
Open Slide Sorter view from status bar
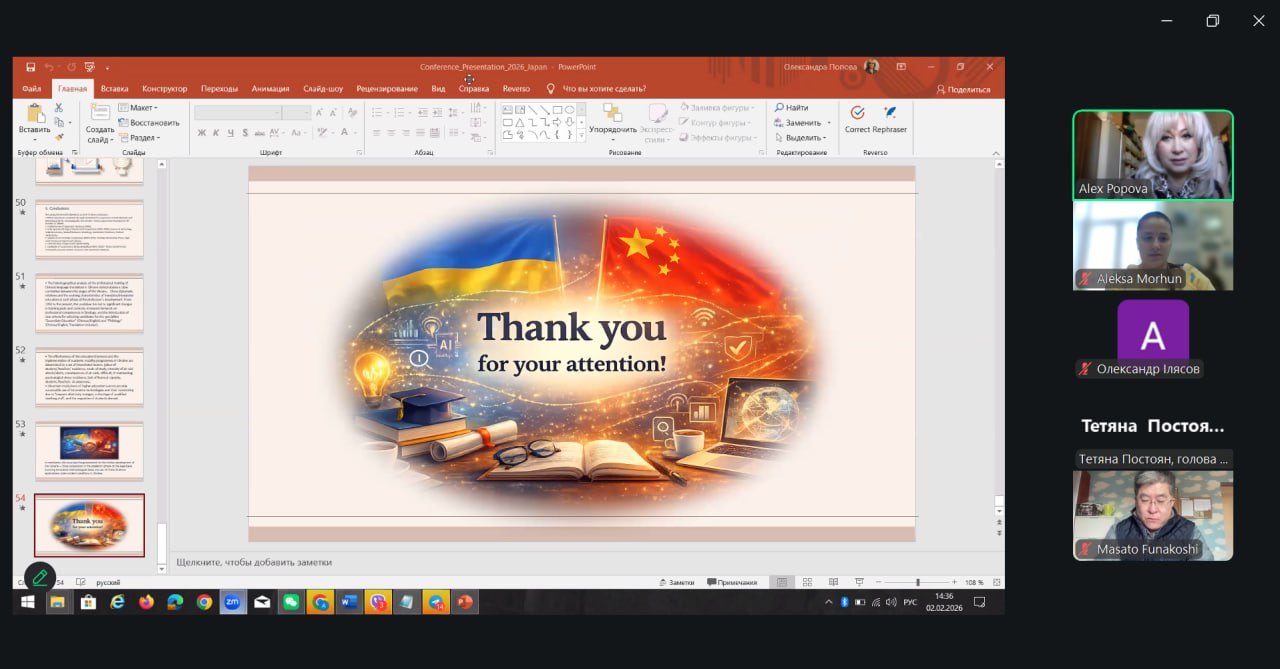click(807, 582)
